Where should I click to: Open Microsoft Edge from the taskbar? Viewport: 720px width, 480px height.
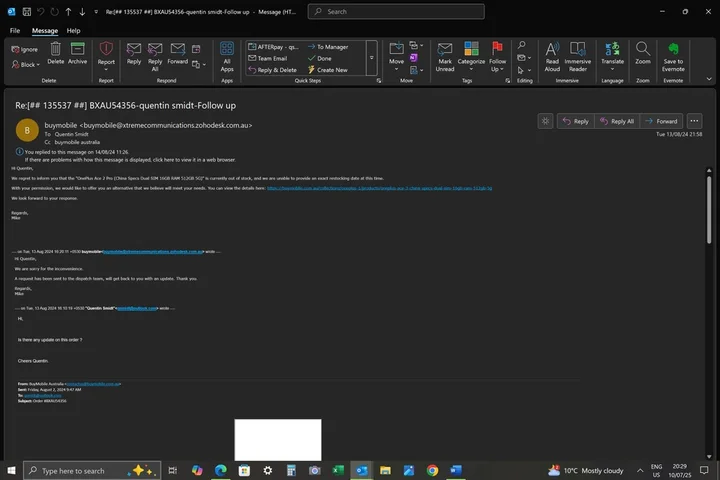point(221,470)
